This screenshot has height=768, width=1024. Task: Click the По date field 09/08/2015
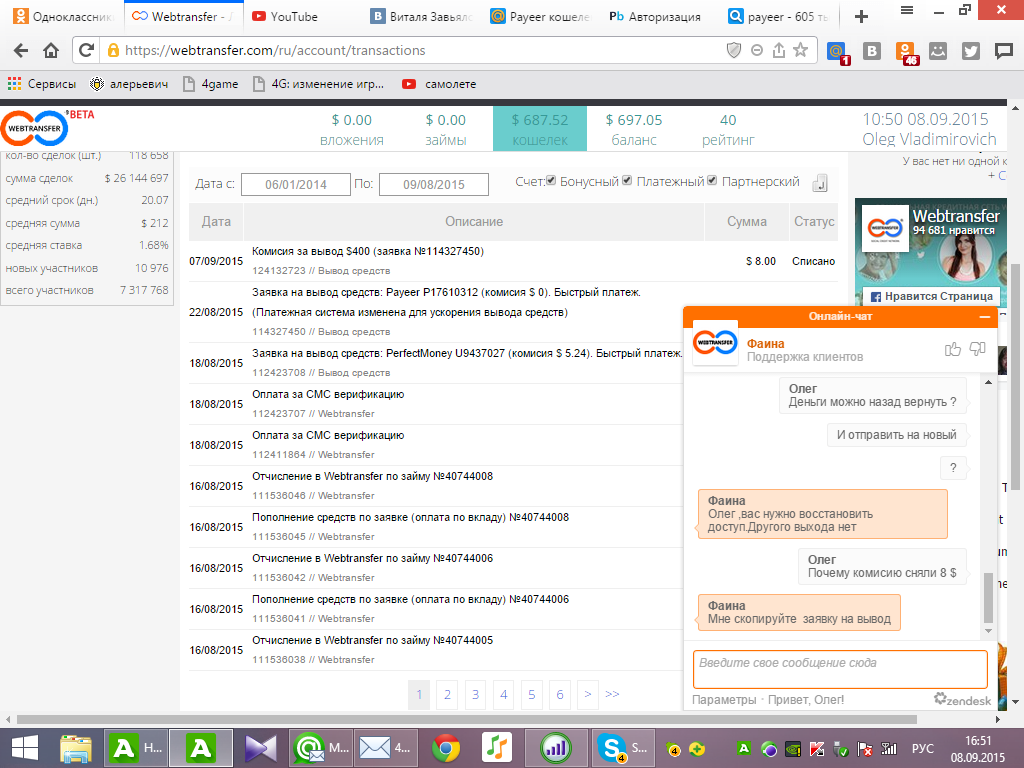tap(434, 184)
